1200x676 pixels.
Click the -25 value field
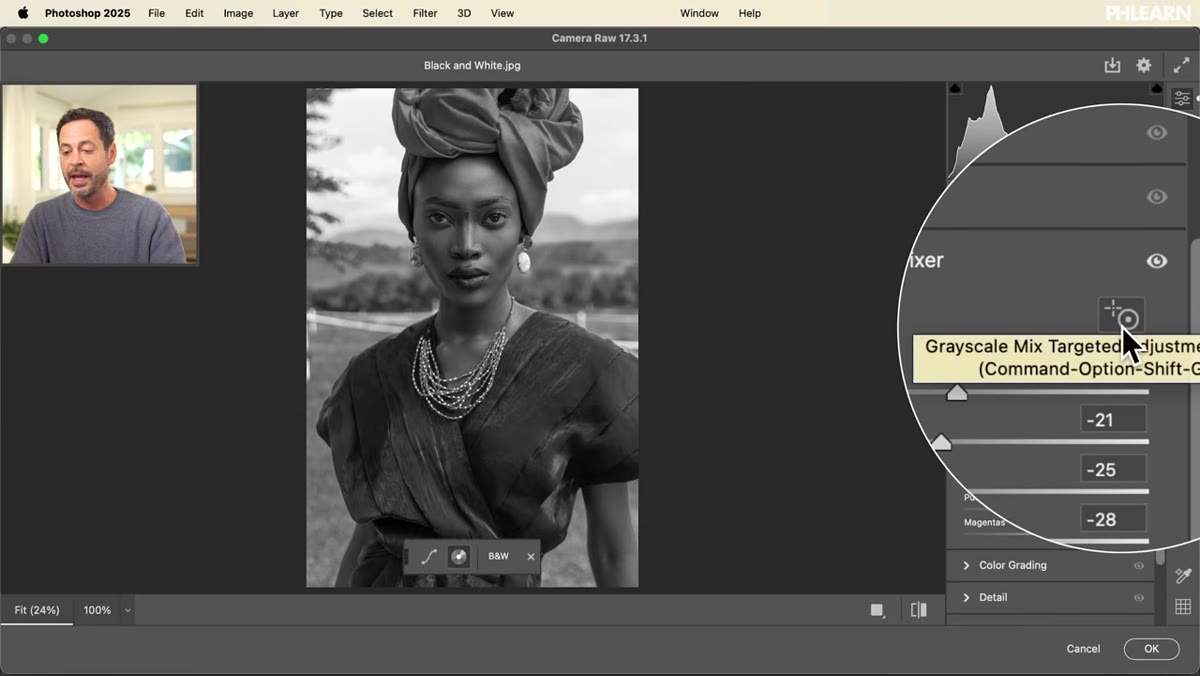pyautogui.click(x=1113, y=469)
